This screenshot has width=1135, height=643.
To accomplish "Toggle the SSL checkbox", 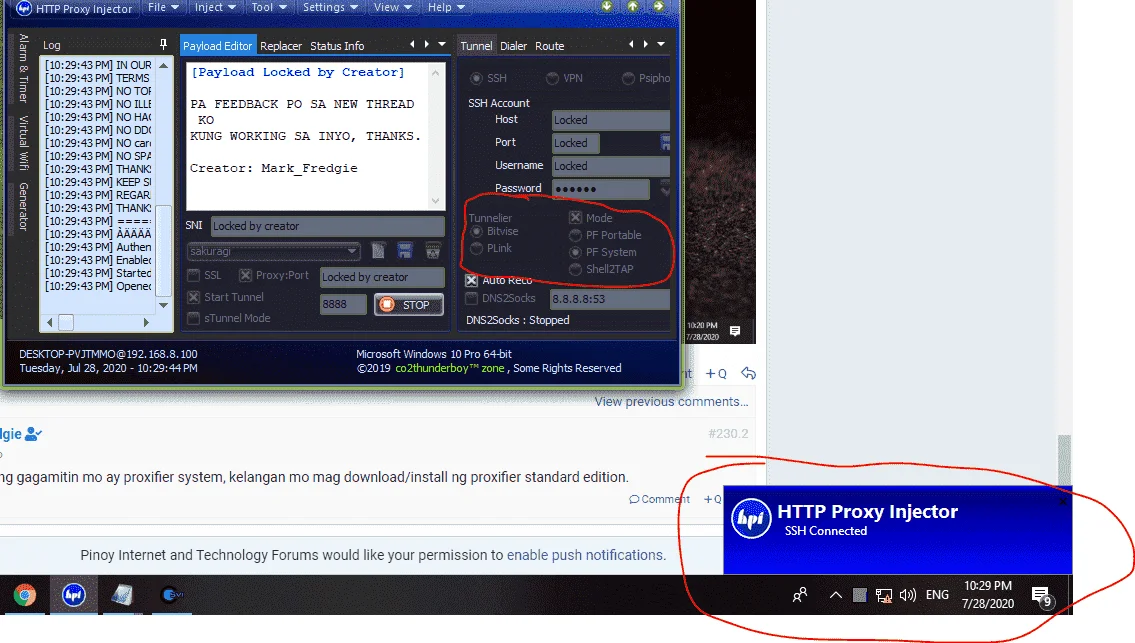I will click(x=193, y=275).
